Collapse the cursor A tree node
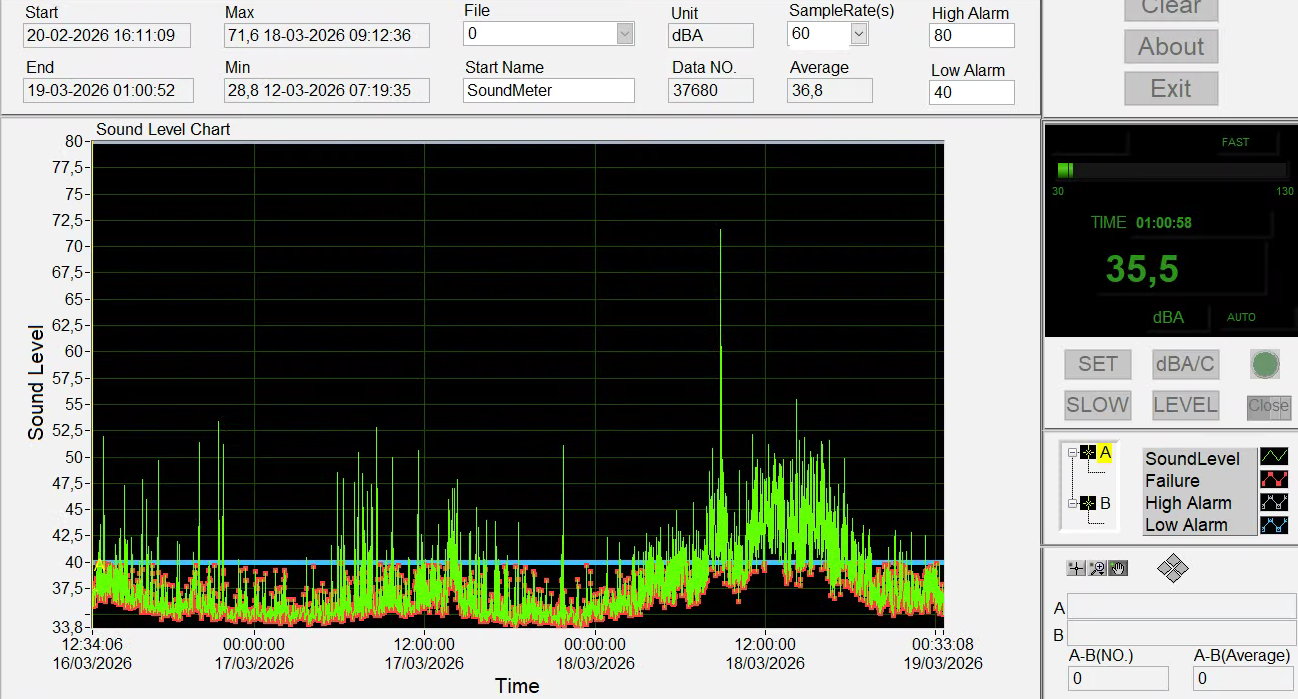Image resolution: width=1298 pixels, height=699 pixels. point(1072,452)
